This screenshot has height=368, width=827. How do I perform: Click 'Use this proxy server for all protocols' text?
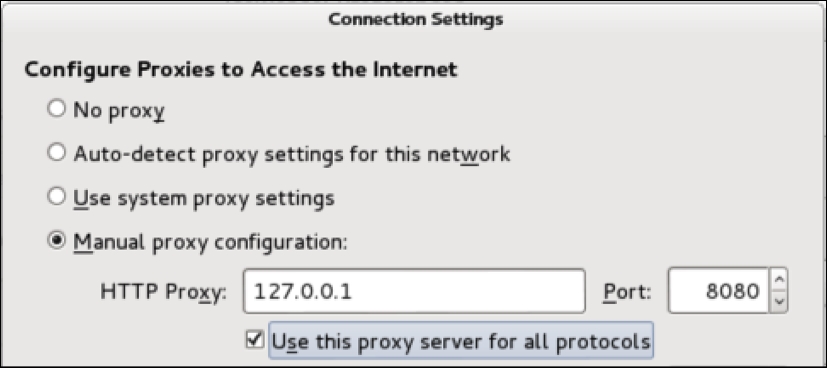tap(461, 341)
